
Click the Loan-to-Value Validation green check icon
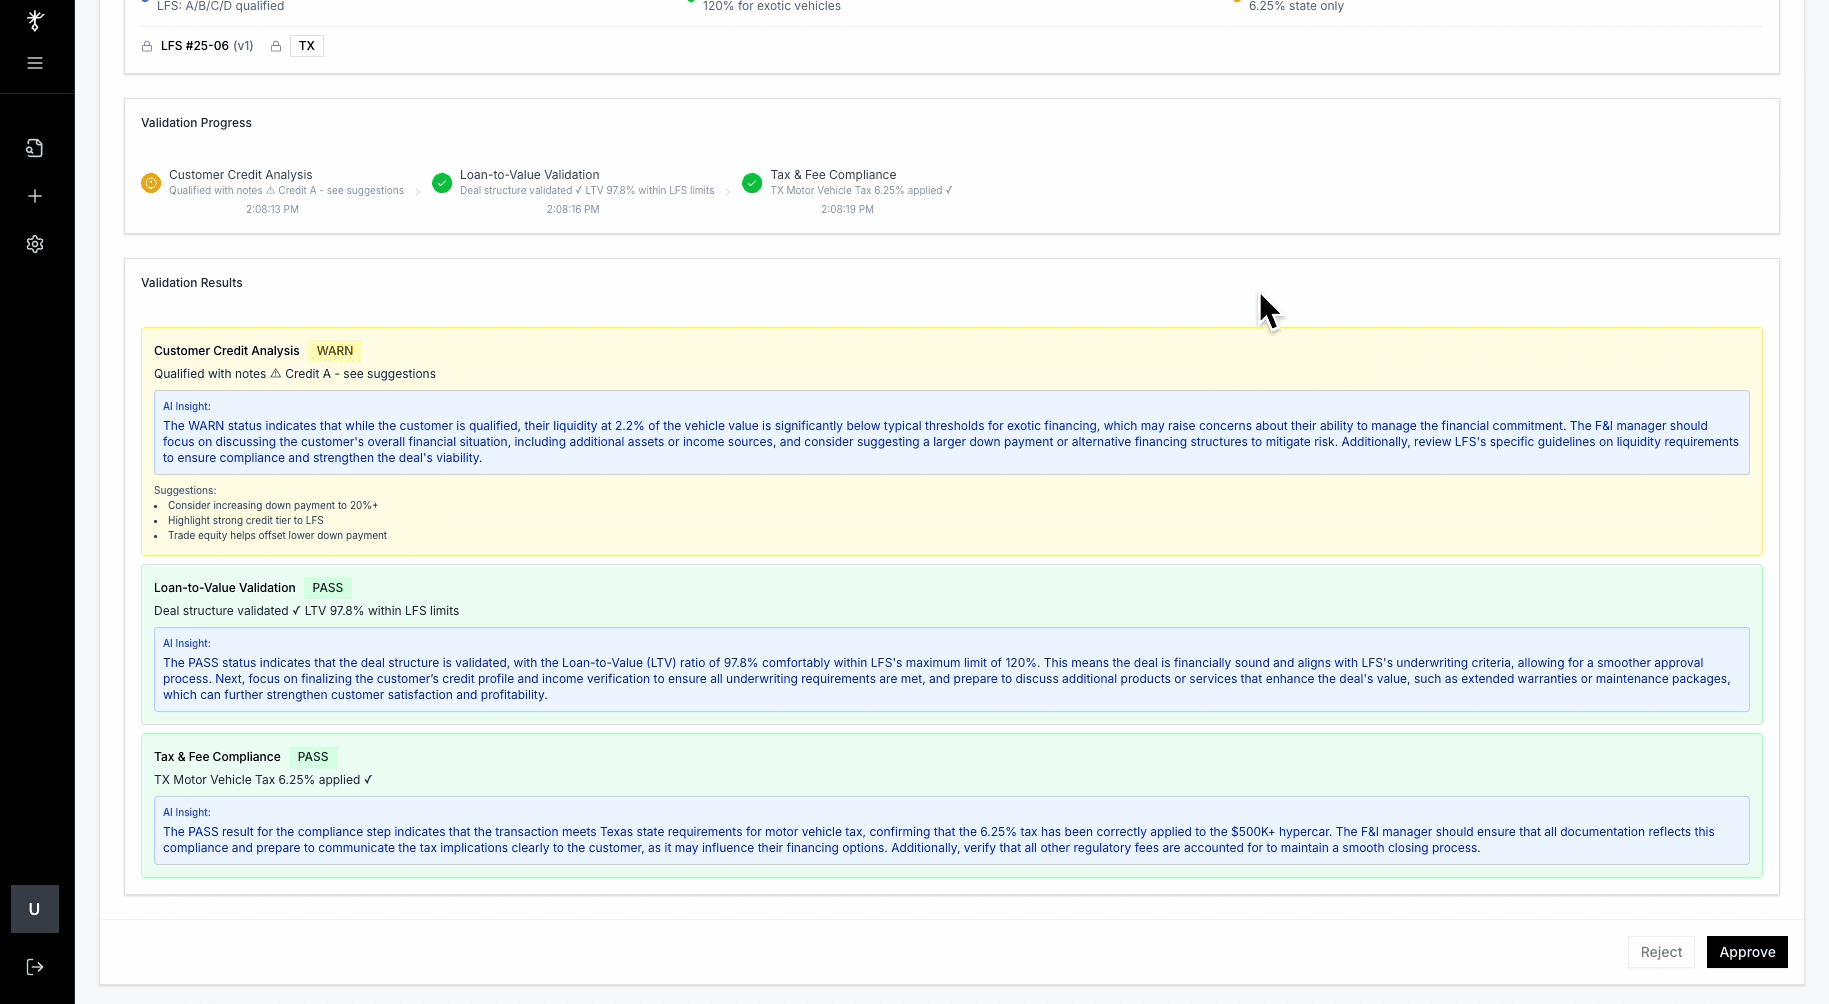tap(442, 183)
